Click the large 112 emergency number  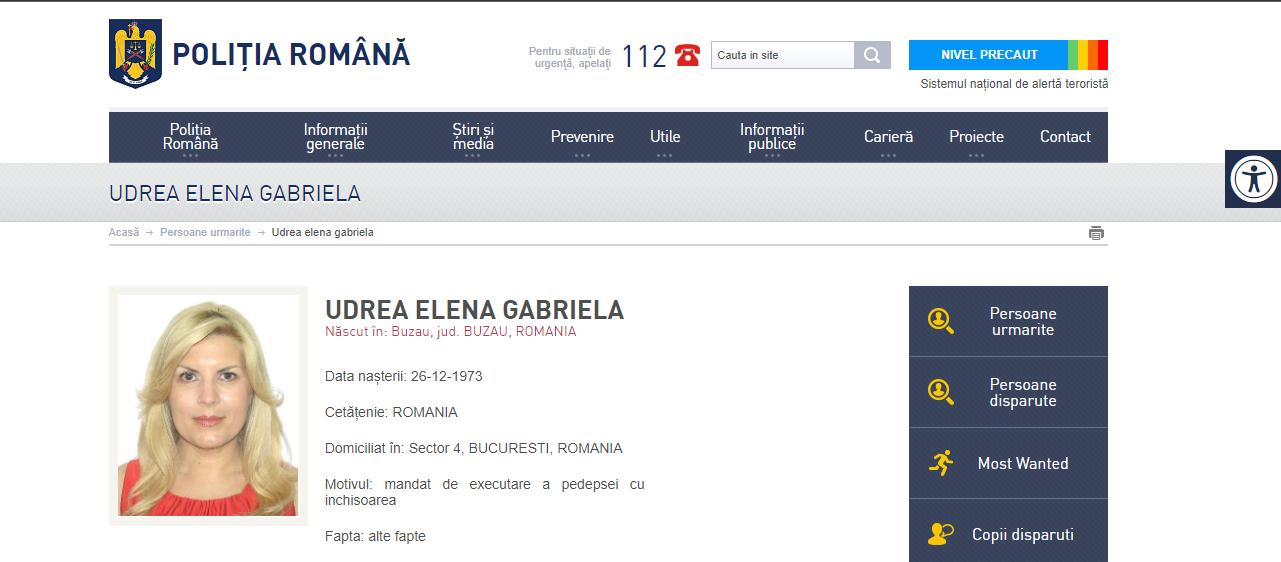click(644, 56)
